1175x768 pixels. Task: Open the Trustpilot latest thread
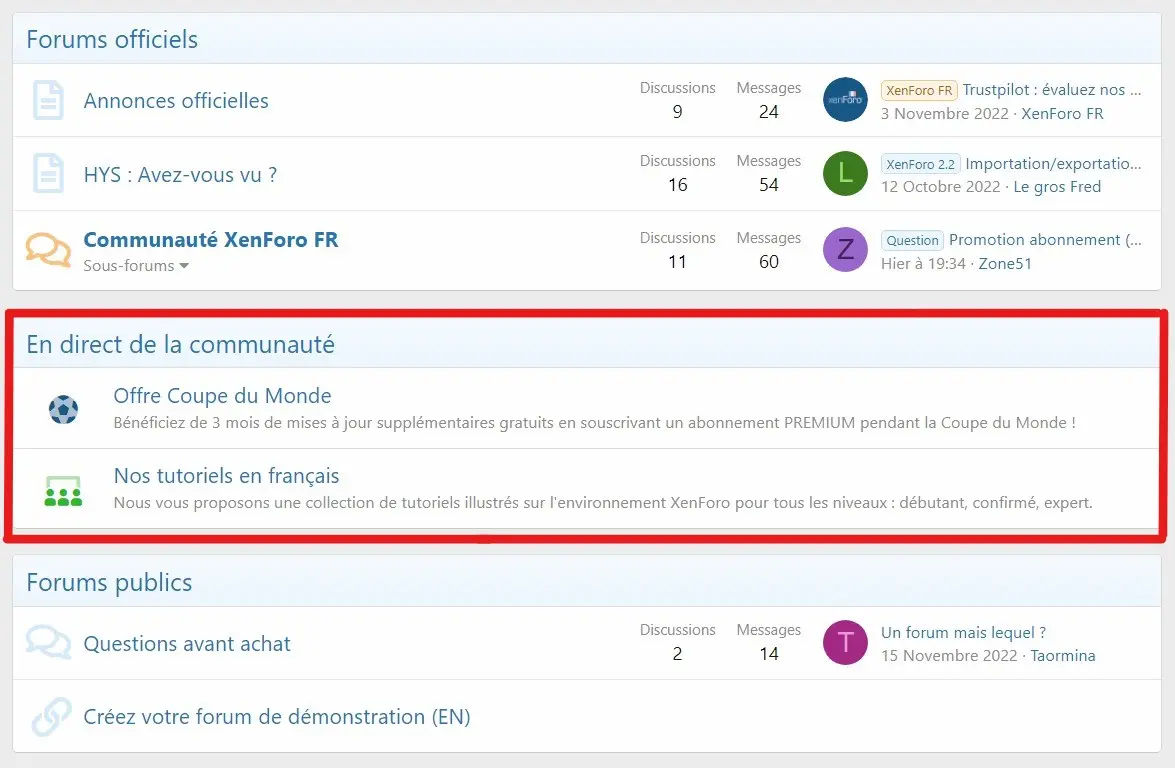pos(1051,90)
